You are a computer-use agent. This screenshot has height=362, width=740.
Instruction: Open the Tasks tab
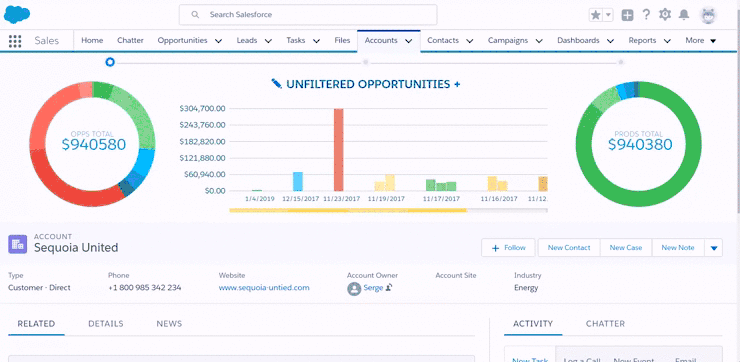coord(295,41)
